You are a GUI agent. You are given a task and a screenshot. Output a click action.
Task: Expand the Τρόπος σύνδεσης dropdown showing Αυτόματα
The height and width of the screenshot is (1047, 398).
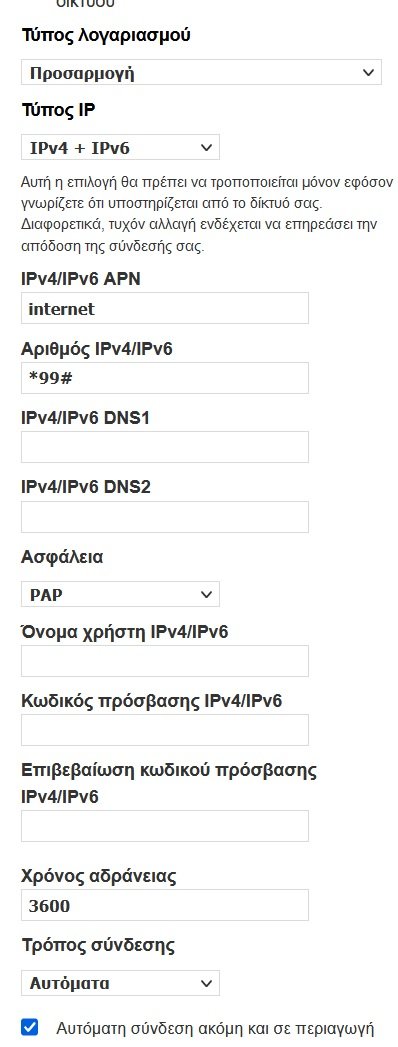coord(120,983)
